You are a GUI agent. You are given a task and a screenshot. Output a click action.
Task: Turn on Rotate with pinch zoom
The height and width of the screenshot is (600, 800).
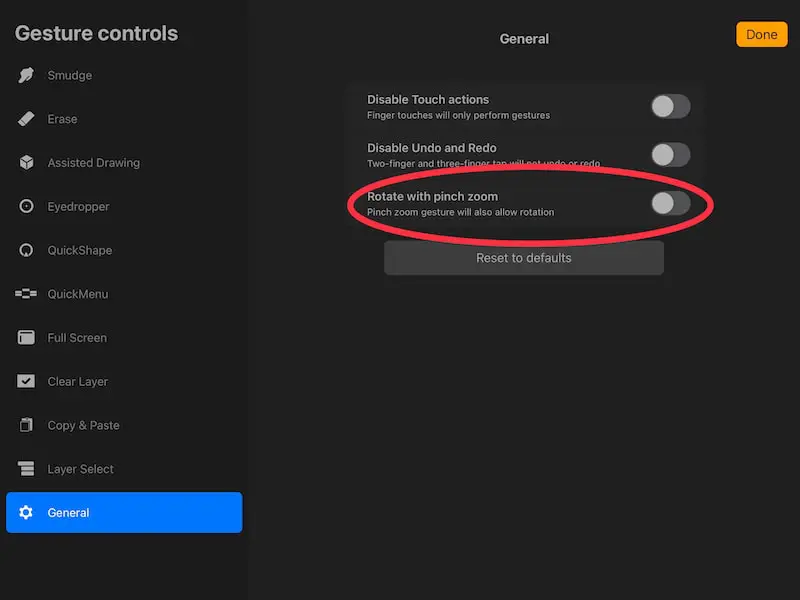[670, 204]
